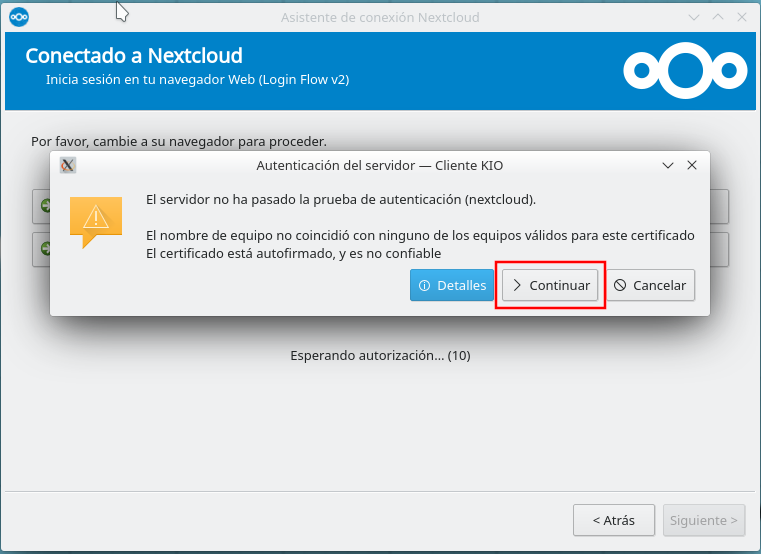Image resolution: width=761 pixels, height=554 pixels.
Task: Go back with the Atrás button
Action: coord(613,520)
